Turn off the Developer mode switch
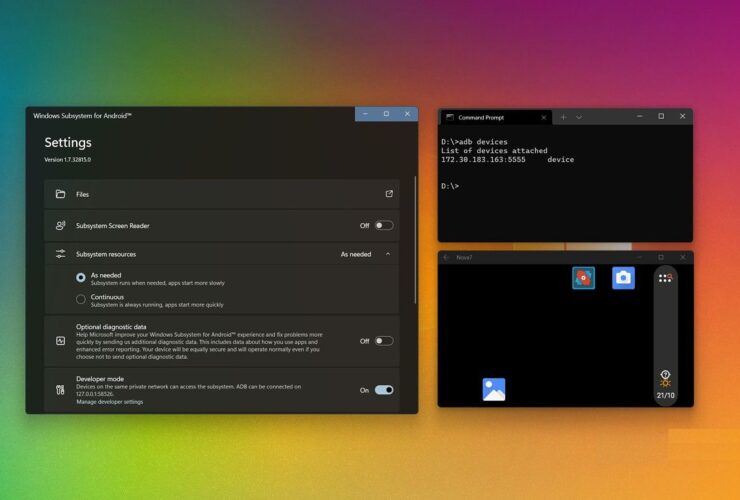The height and width of the screenshot is (500, 740). click(384, 390)
